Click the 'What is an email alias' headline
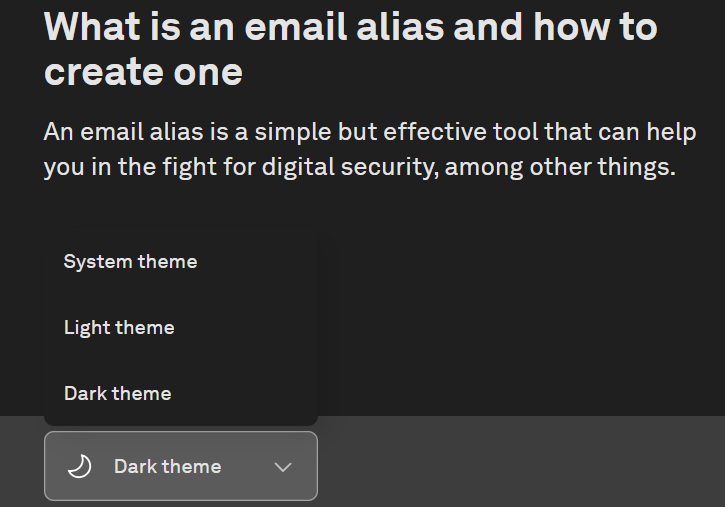The width and height of the screenshot is (725, 507). (350, 27)
